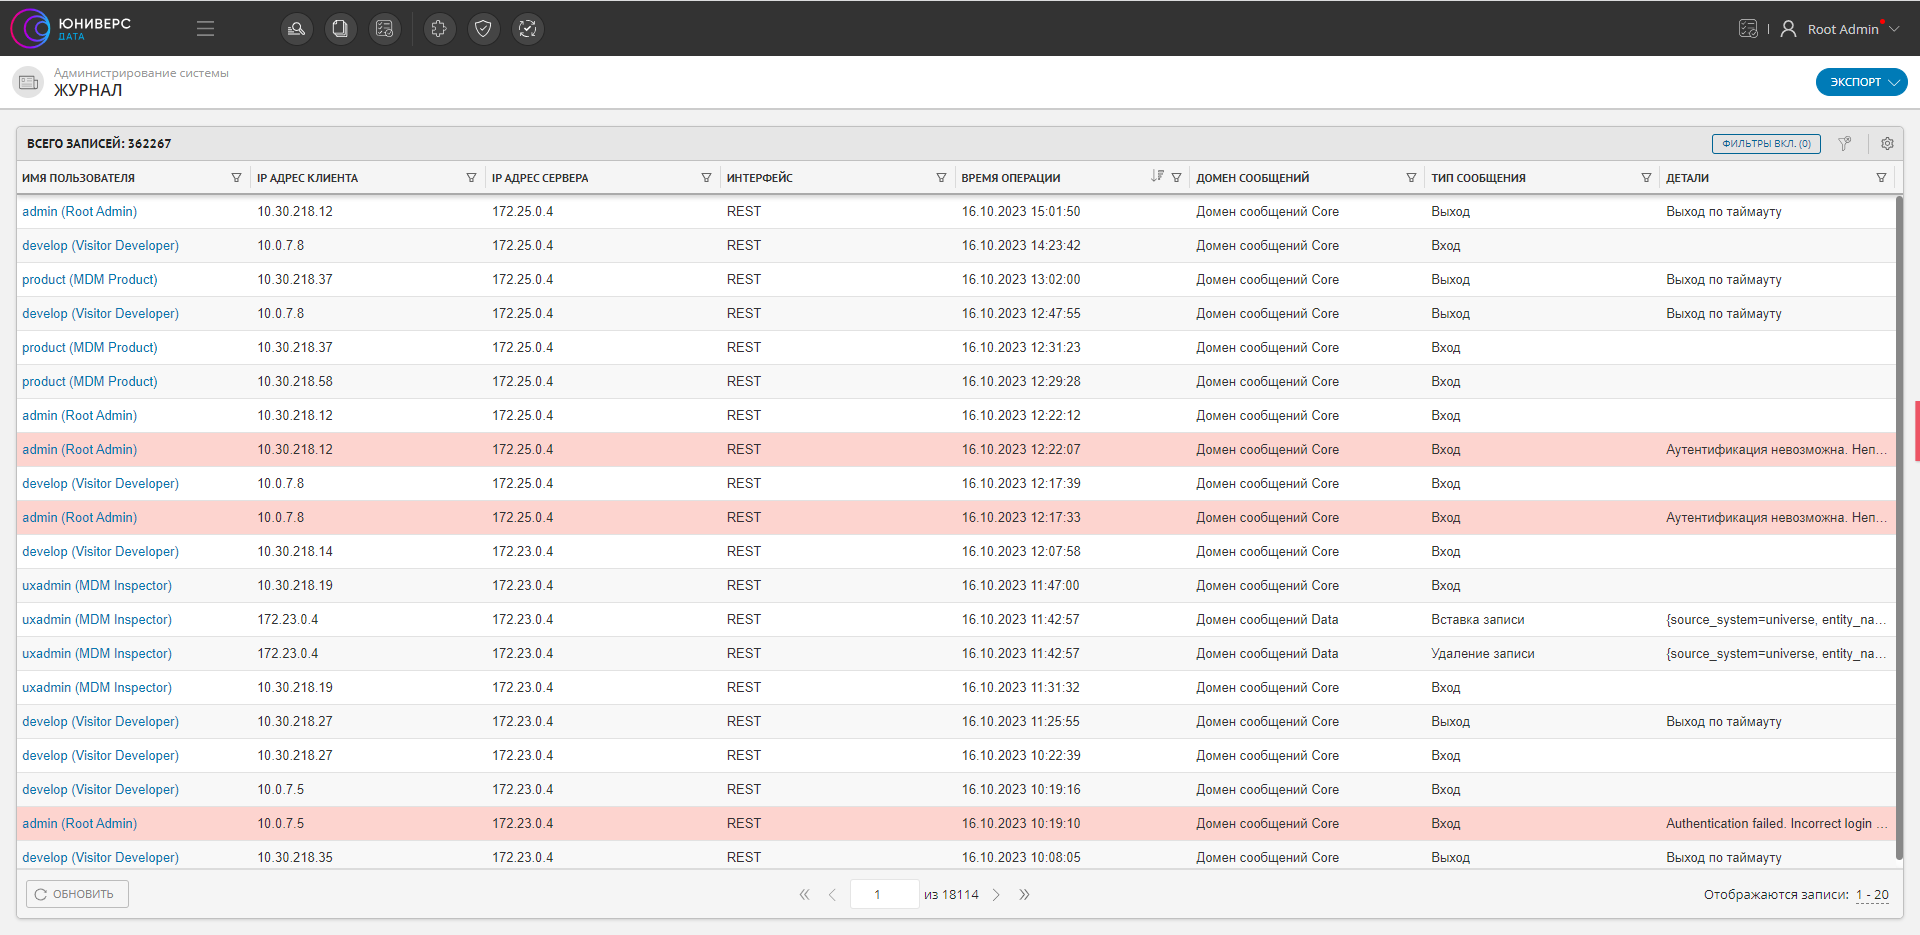Click the Интерфейс column header
Image resolution: width=1920 pixels, height=935 pixels.
click(760, 178)
